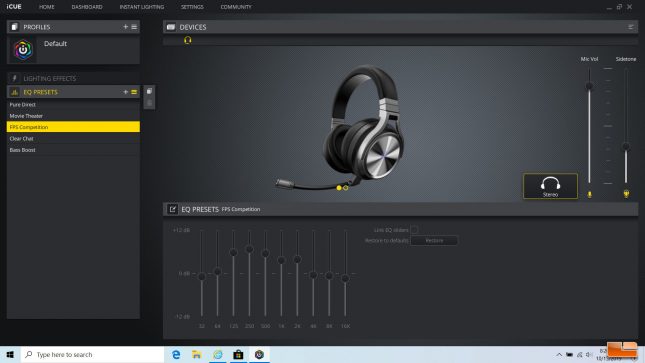Go to Instant Lighting tab
645x363 pixels.
[142, 7]
